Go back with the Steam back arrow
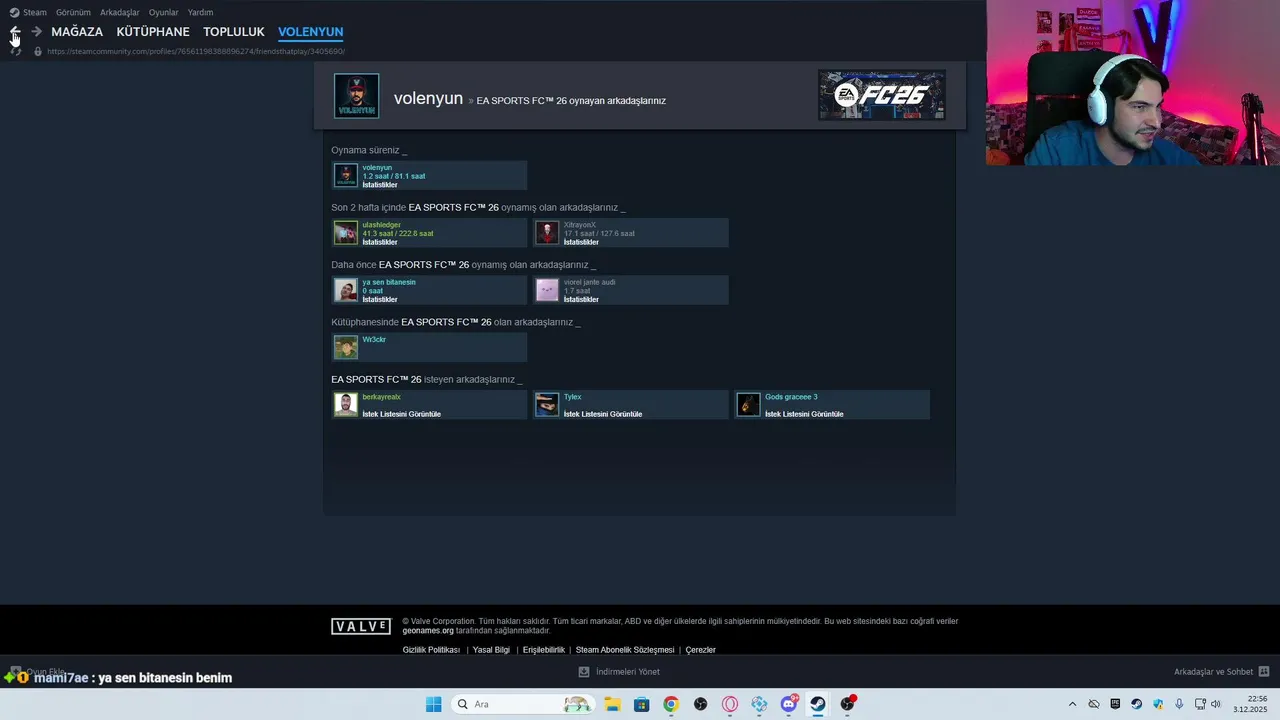Image resolution: width=1280 pixels, height=720 pixels. [14, 32]
